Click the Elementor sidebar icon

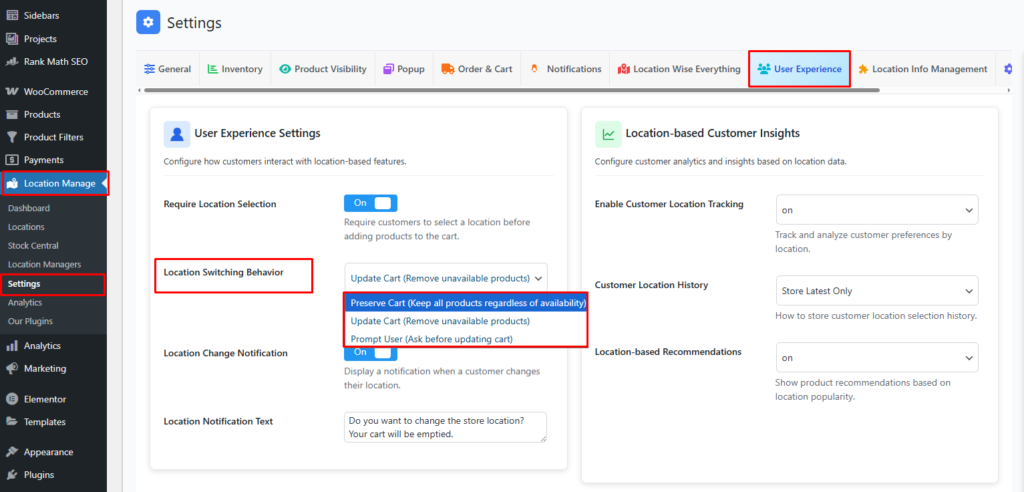click(x=12, y=399)
